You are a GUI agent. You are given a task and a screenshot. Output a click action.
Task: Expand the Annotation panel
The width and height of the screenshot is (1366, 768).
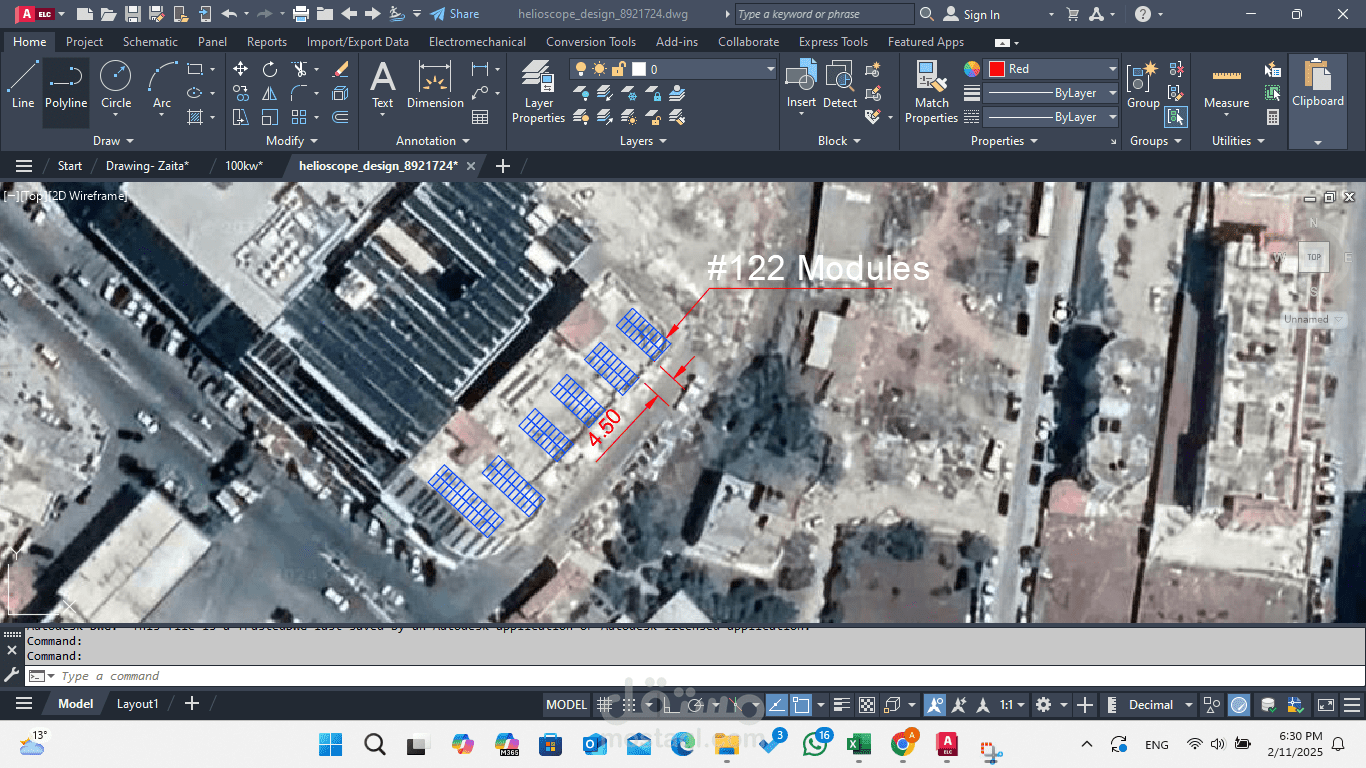pos(433,141)
